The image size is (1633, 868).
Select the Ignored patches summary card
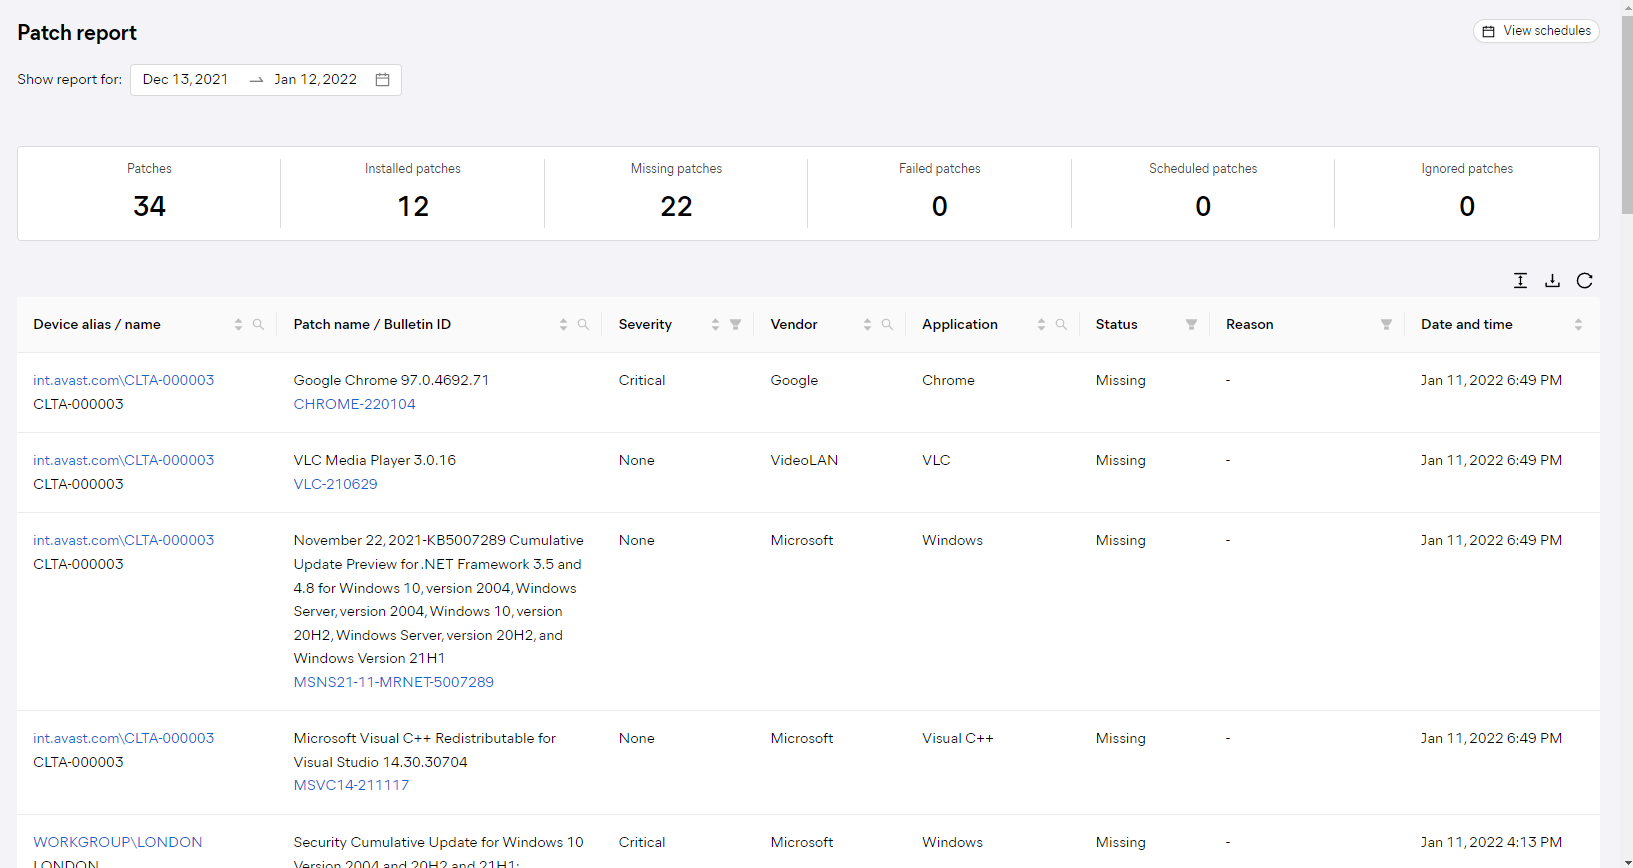pyautogui.click(x=1467, y=193)
